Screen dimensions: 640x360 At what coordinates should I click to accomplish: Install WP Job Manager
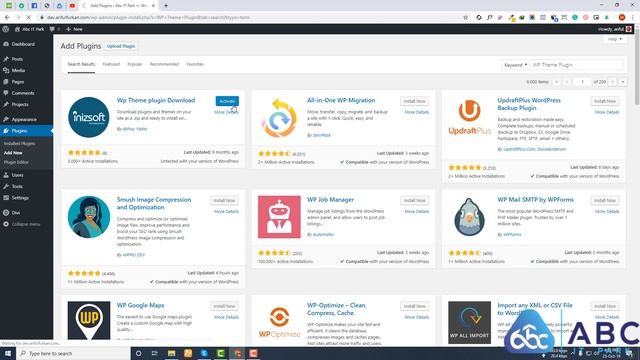tap(414, 201)
